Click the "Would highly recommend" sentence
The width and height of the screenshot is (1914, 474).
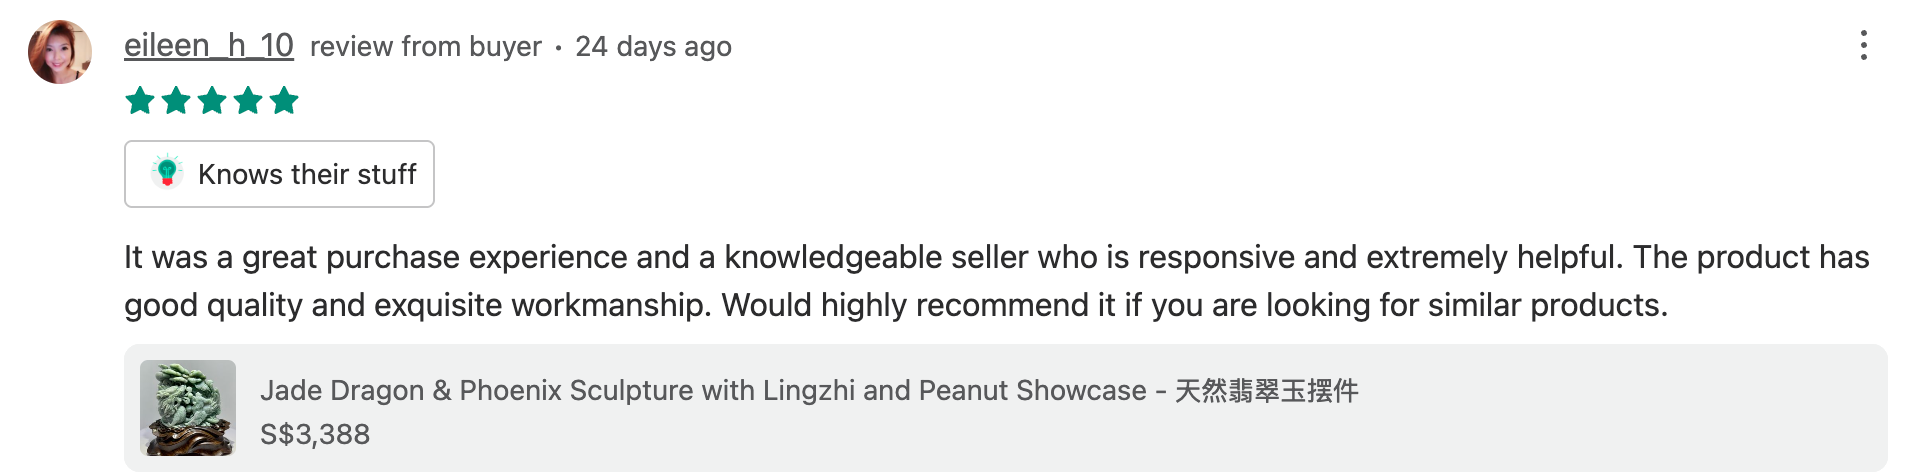pyautogui.click(x=1195, y=306)
